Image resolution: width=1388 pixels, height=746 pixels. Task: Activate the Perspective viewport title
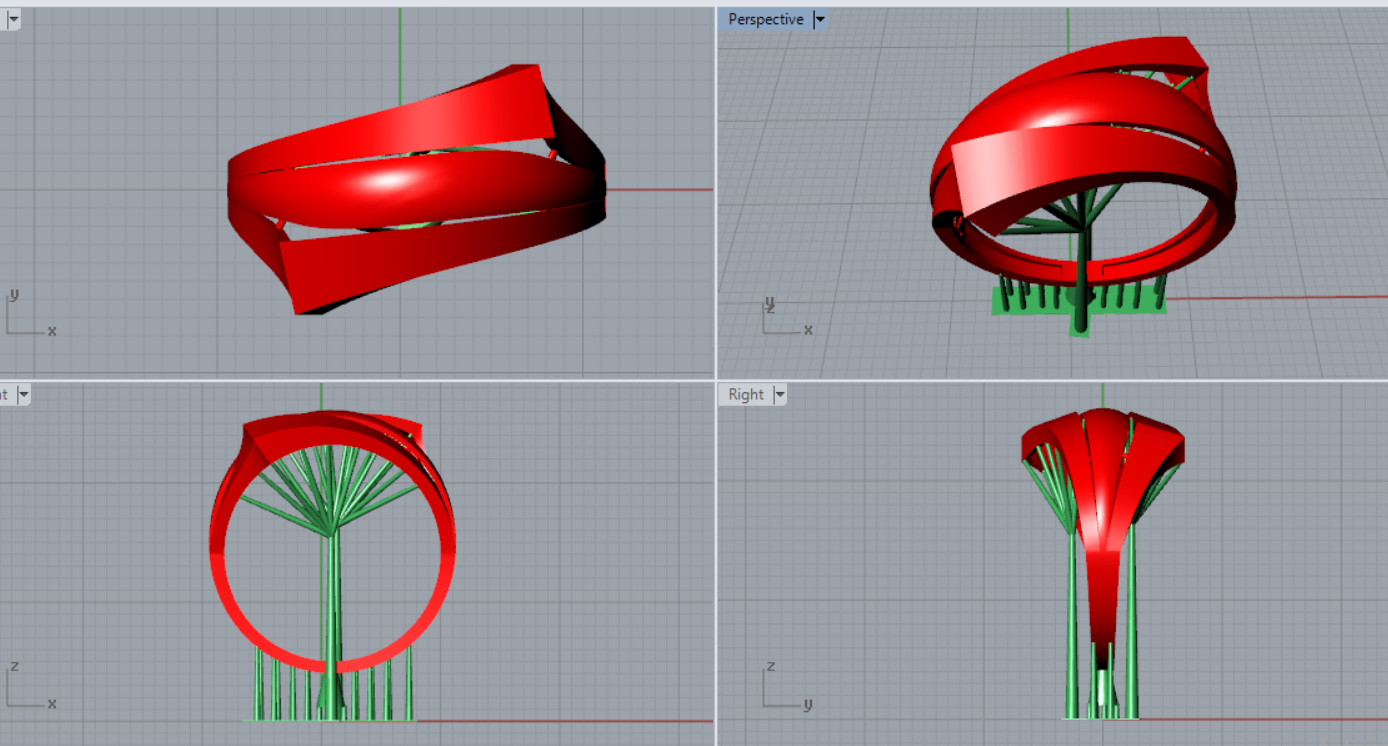pyautogui.click(x=765, y=19)
